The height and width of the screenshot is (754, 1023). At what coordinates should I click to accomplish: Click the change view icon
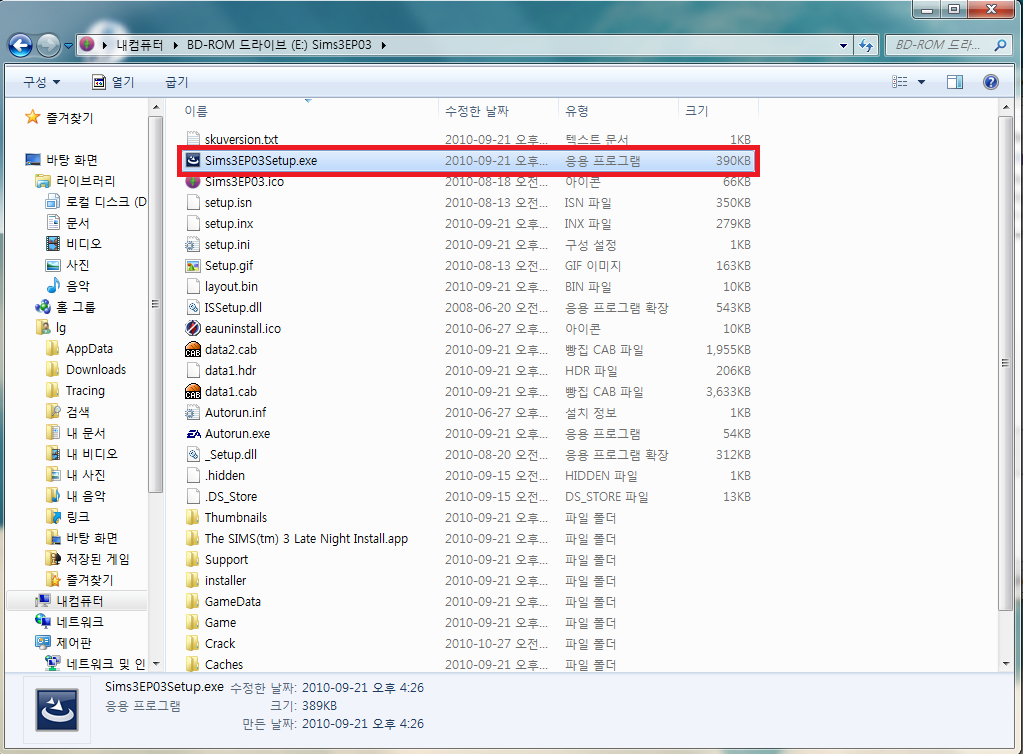(899, 82)
